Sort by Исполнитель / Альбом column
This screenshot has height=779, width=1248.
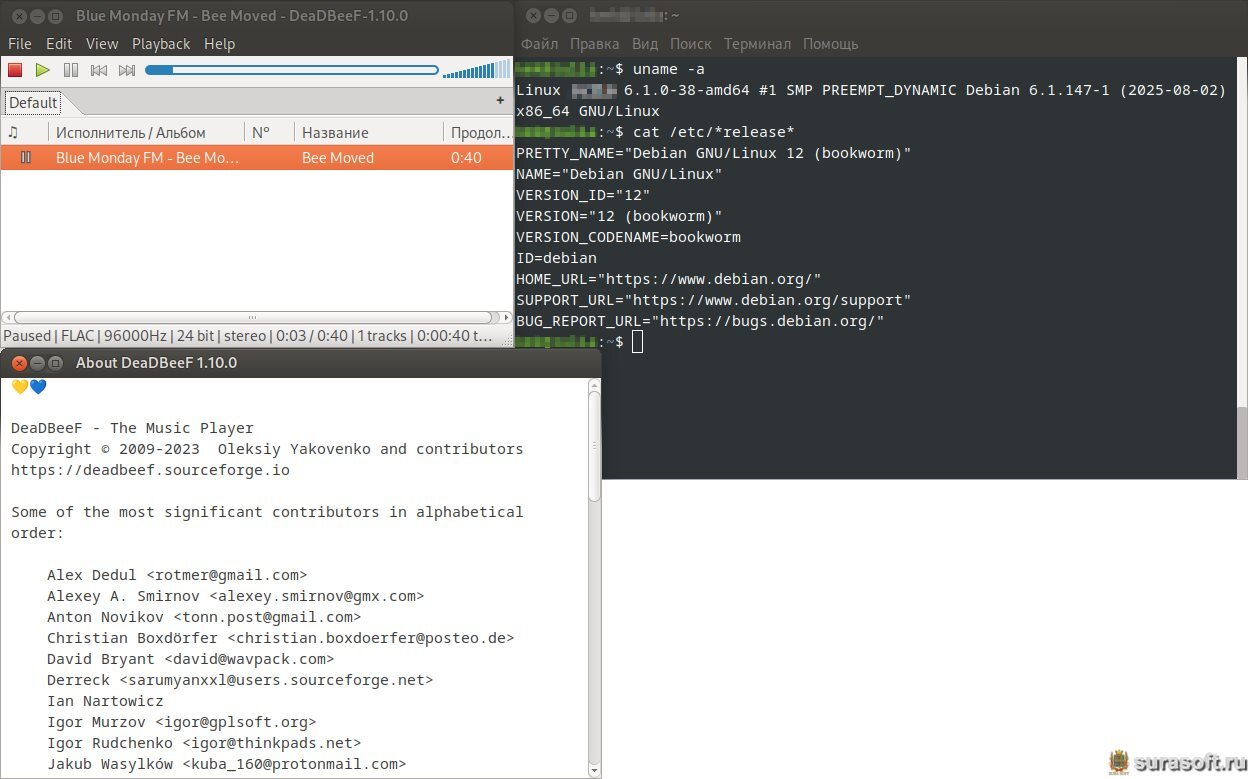pyautogui.click(x=146, y=132)
